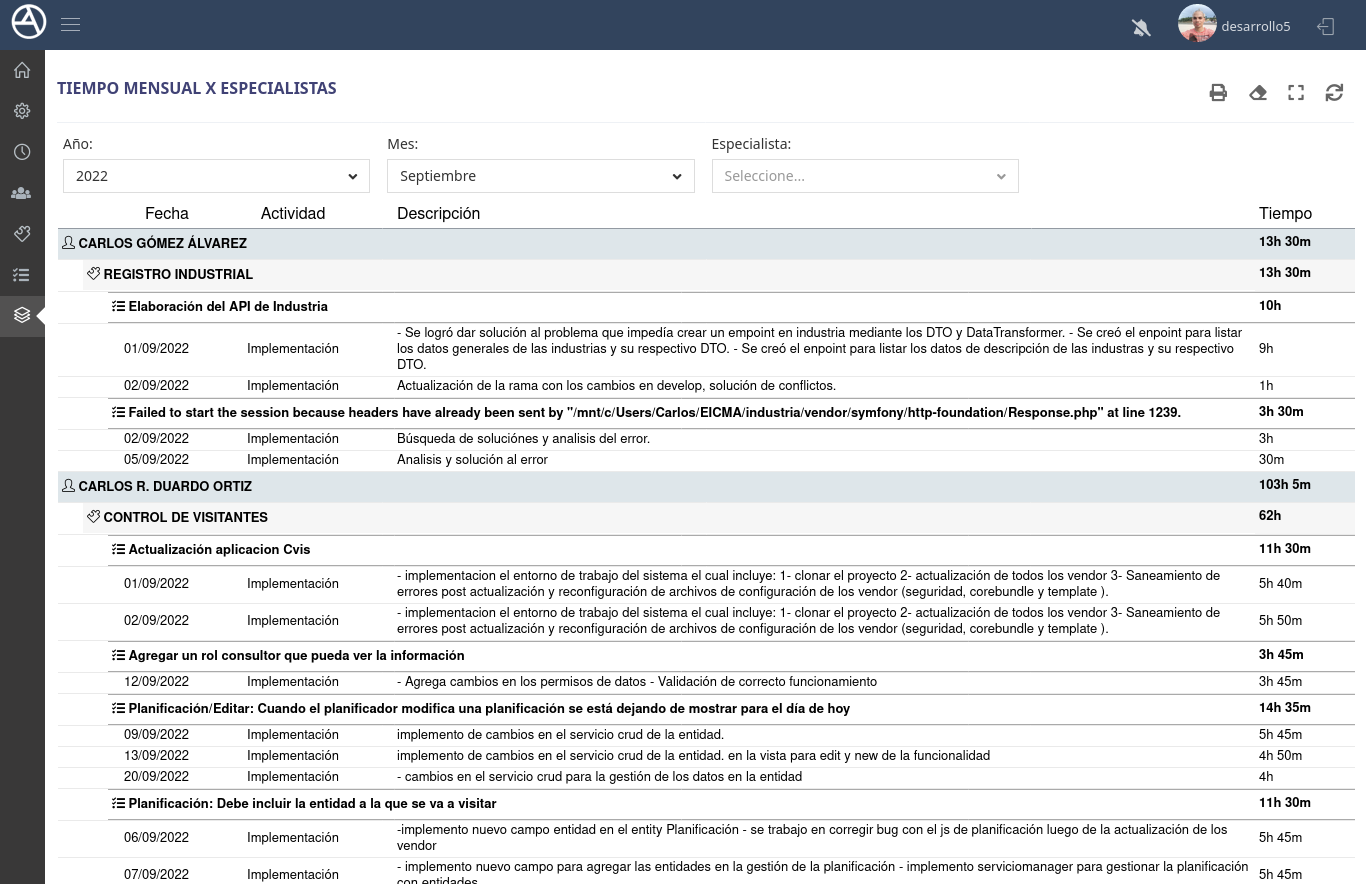Image resolution: width=1366 pixels, height=884 pixels.
Task: Toggle fullscreen view icon
Action: point(1296,93)
